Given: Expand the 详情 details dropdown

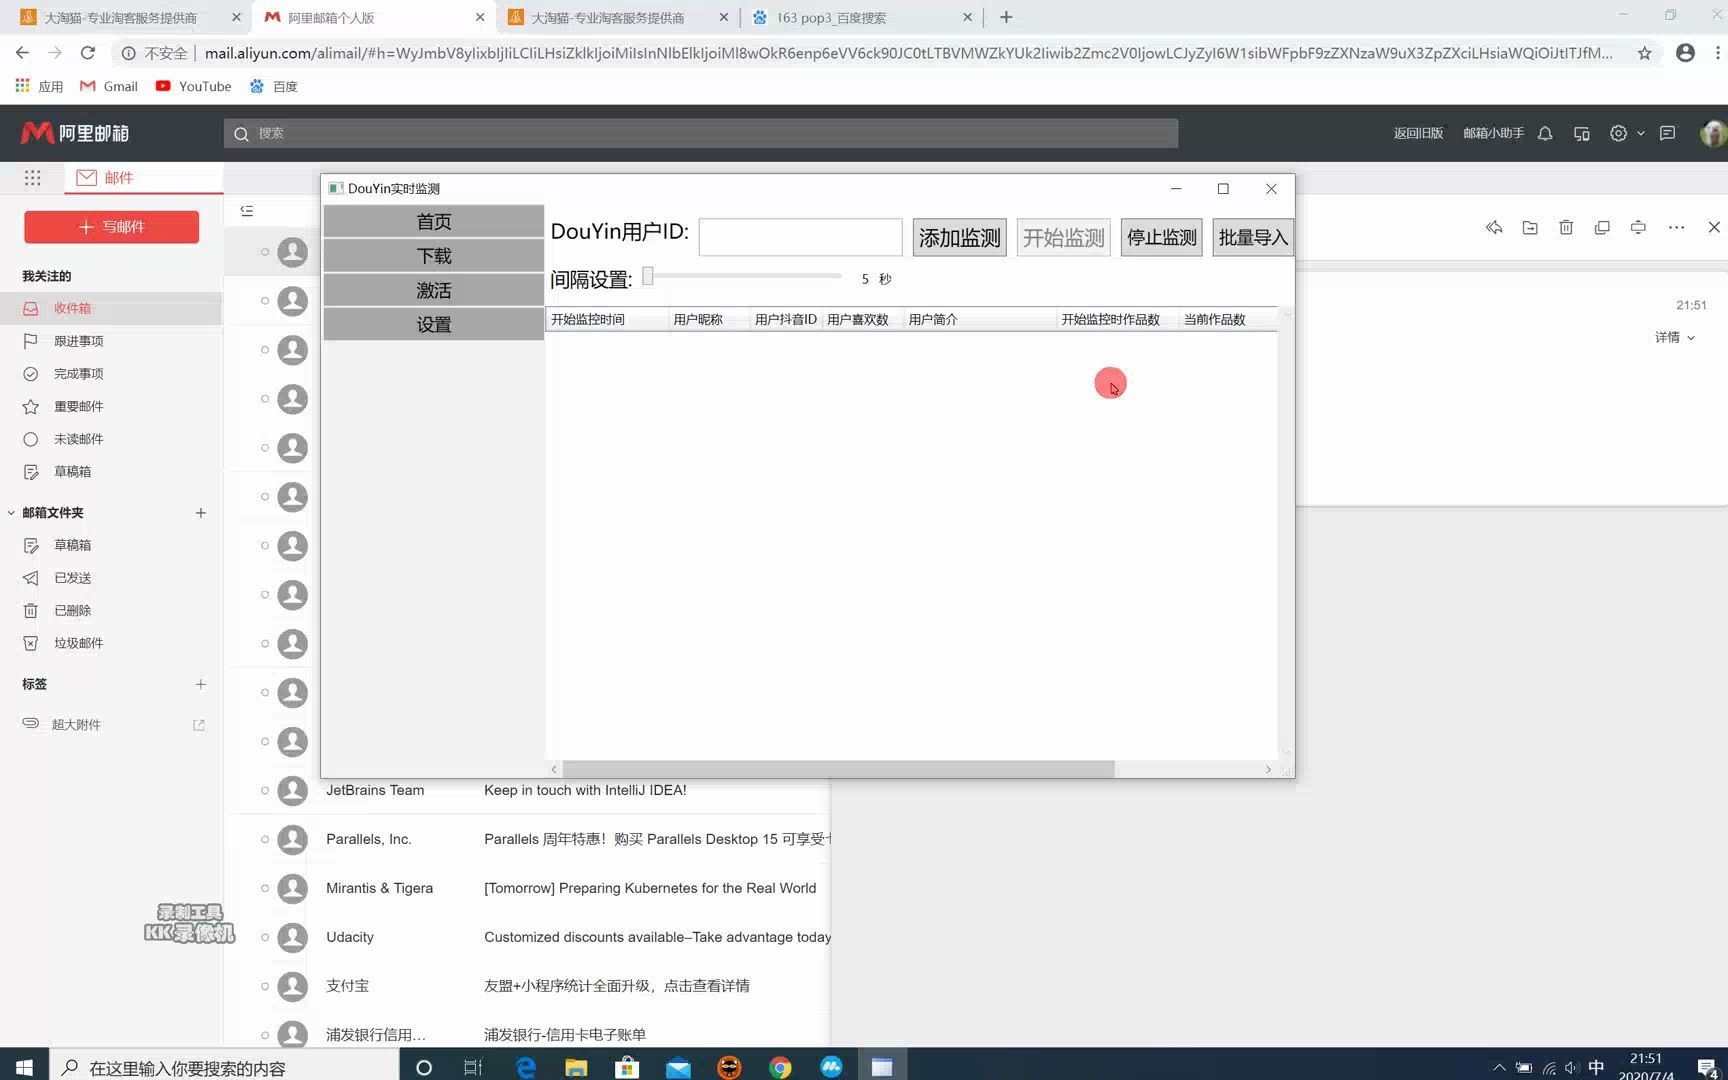Looking at the screenshot, I should [1675, 337].
